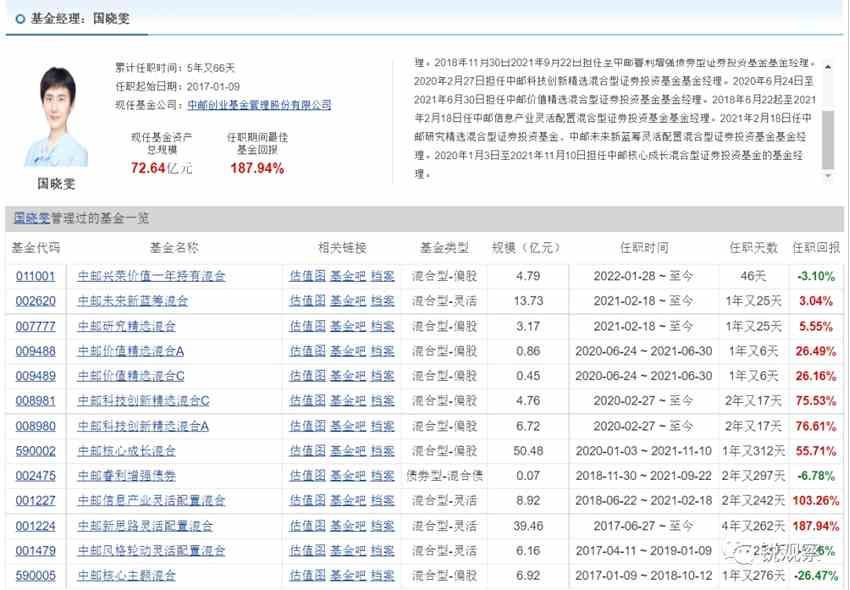850x590 pixels.
Task: Open 估值图 for fund 001227
Action: click(307, 501)
